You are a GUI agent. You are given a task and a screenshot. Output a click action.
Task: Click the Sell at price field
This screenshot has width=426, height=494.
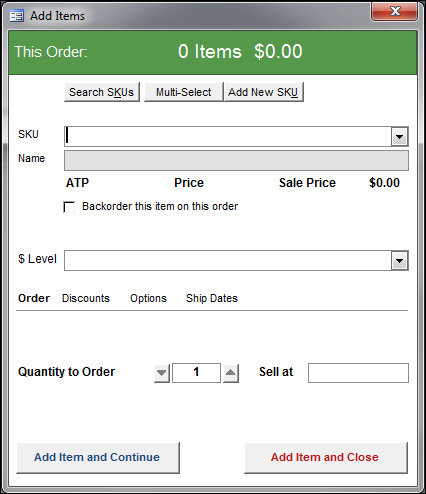[x=358, y=373]
